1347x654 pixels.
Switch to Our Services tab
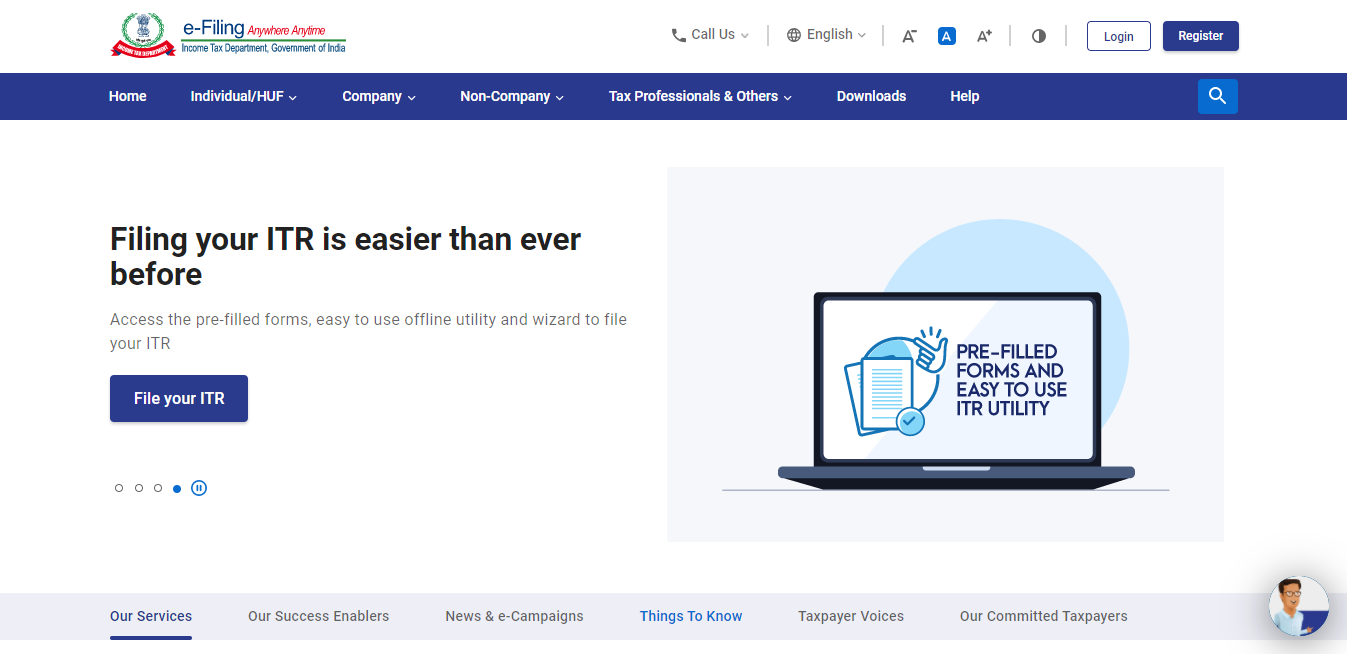coord(151,616)
